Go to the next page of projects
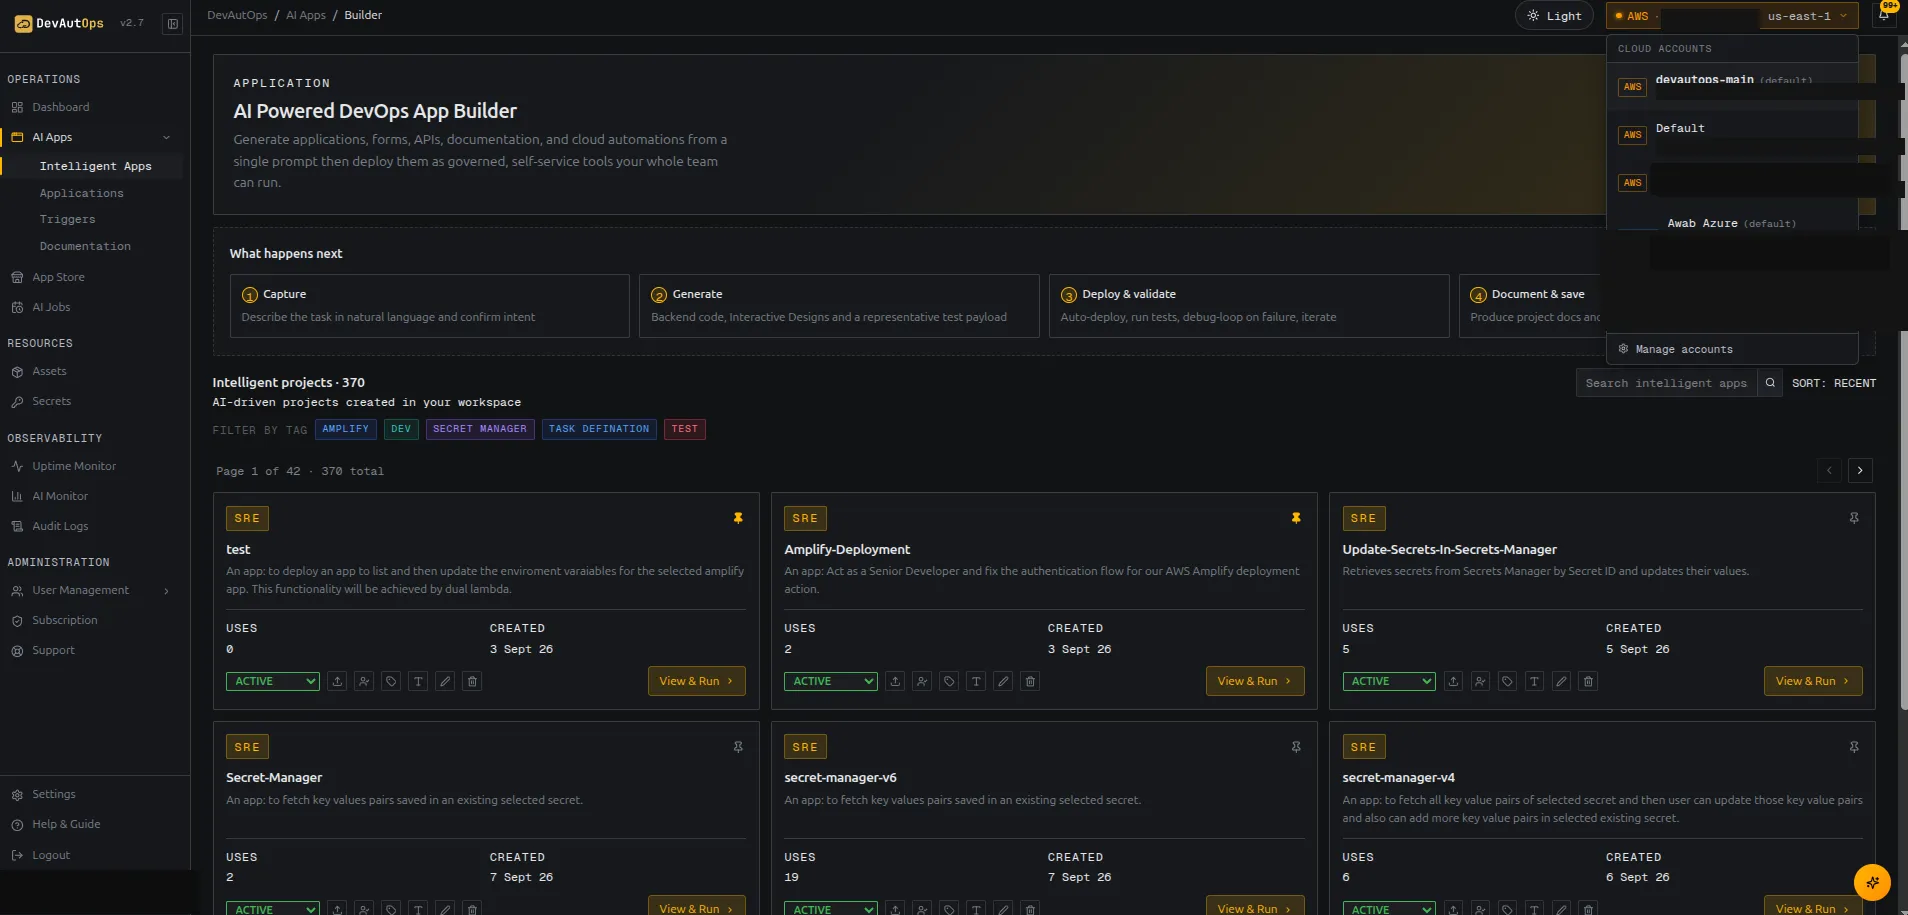This screenshot has height=915, width=1908. tap(1860, 470)
